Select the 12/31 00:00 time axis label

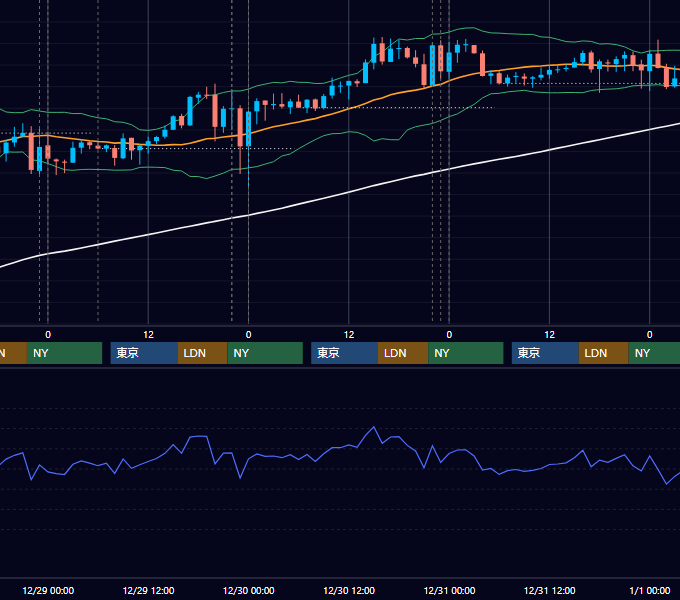449,590
